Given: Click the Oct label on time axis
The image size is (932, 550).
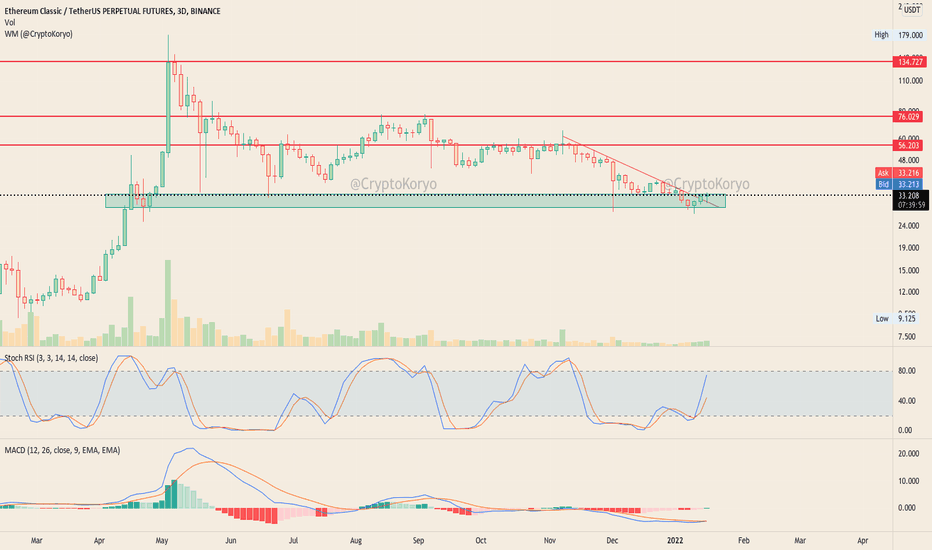Looking at the screenshot, I should click(481, 540).
